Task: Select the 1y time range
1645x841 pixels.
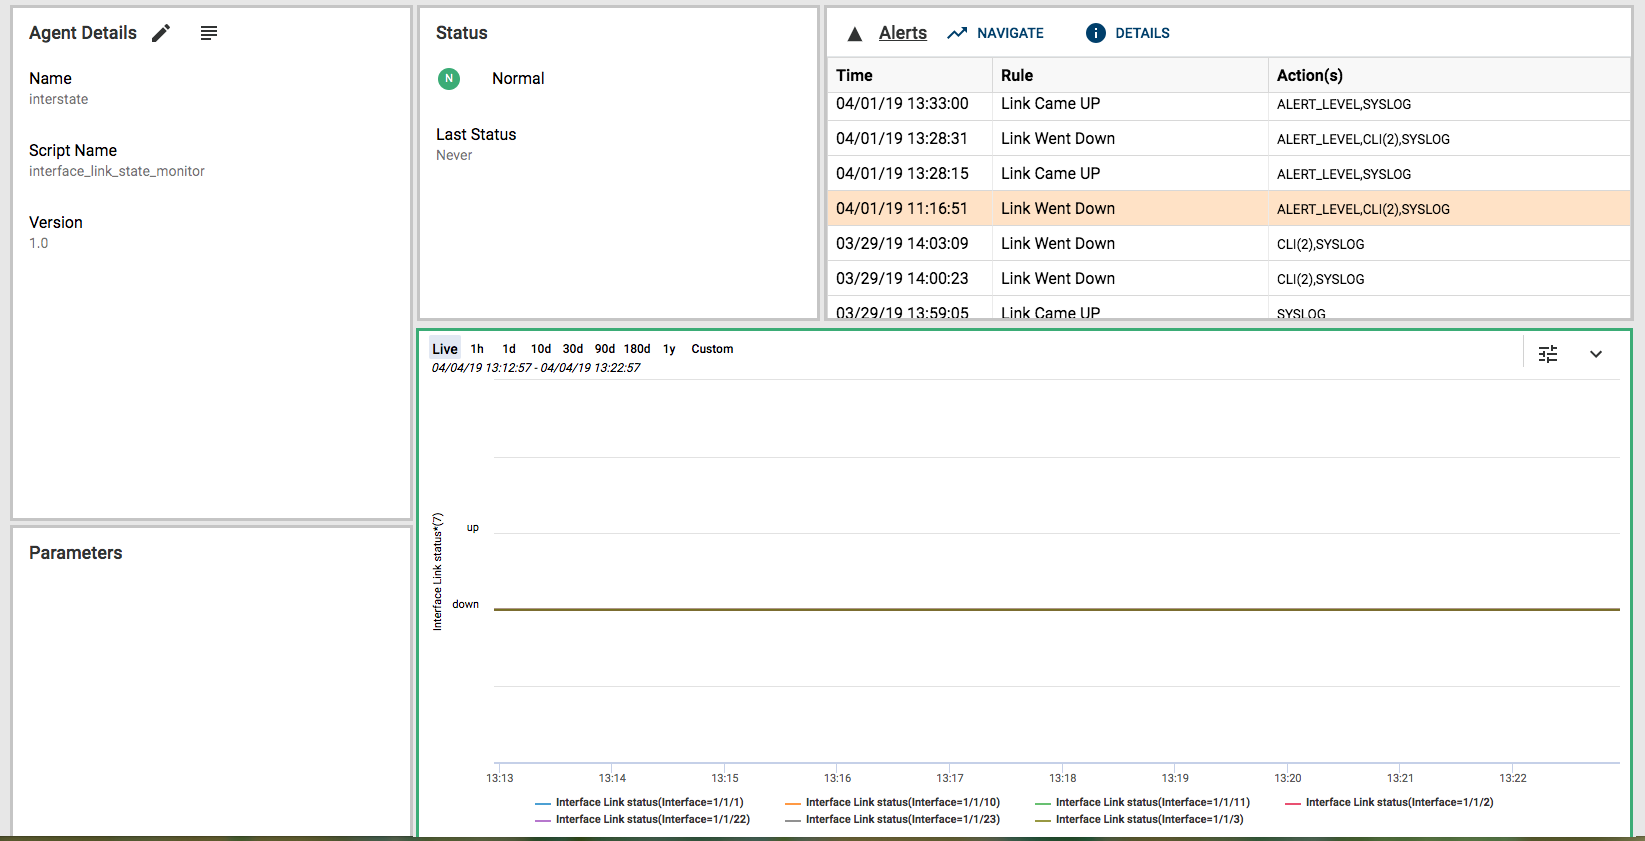Action: (x=669, y=349)
